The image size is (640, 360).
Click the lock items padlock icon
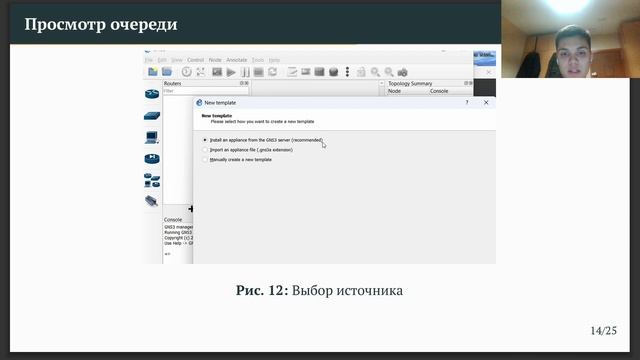pos(361,72)
